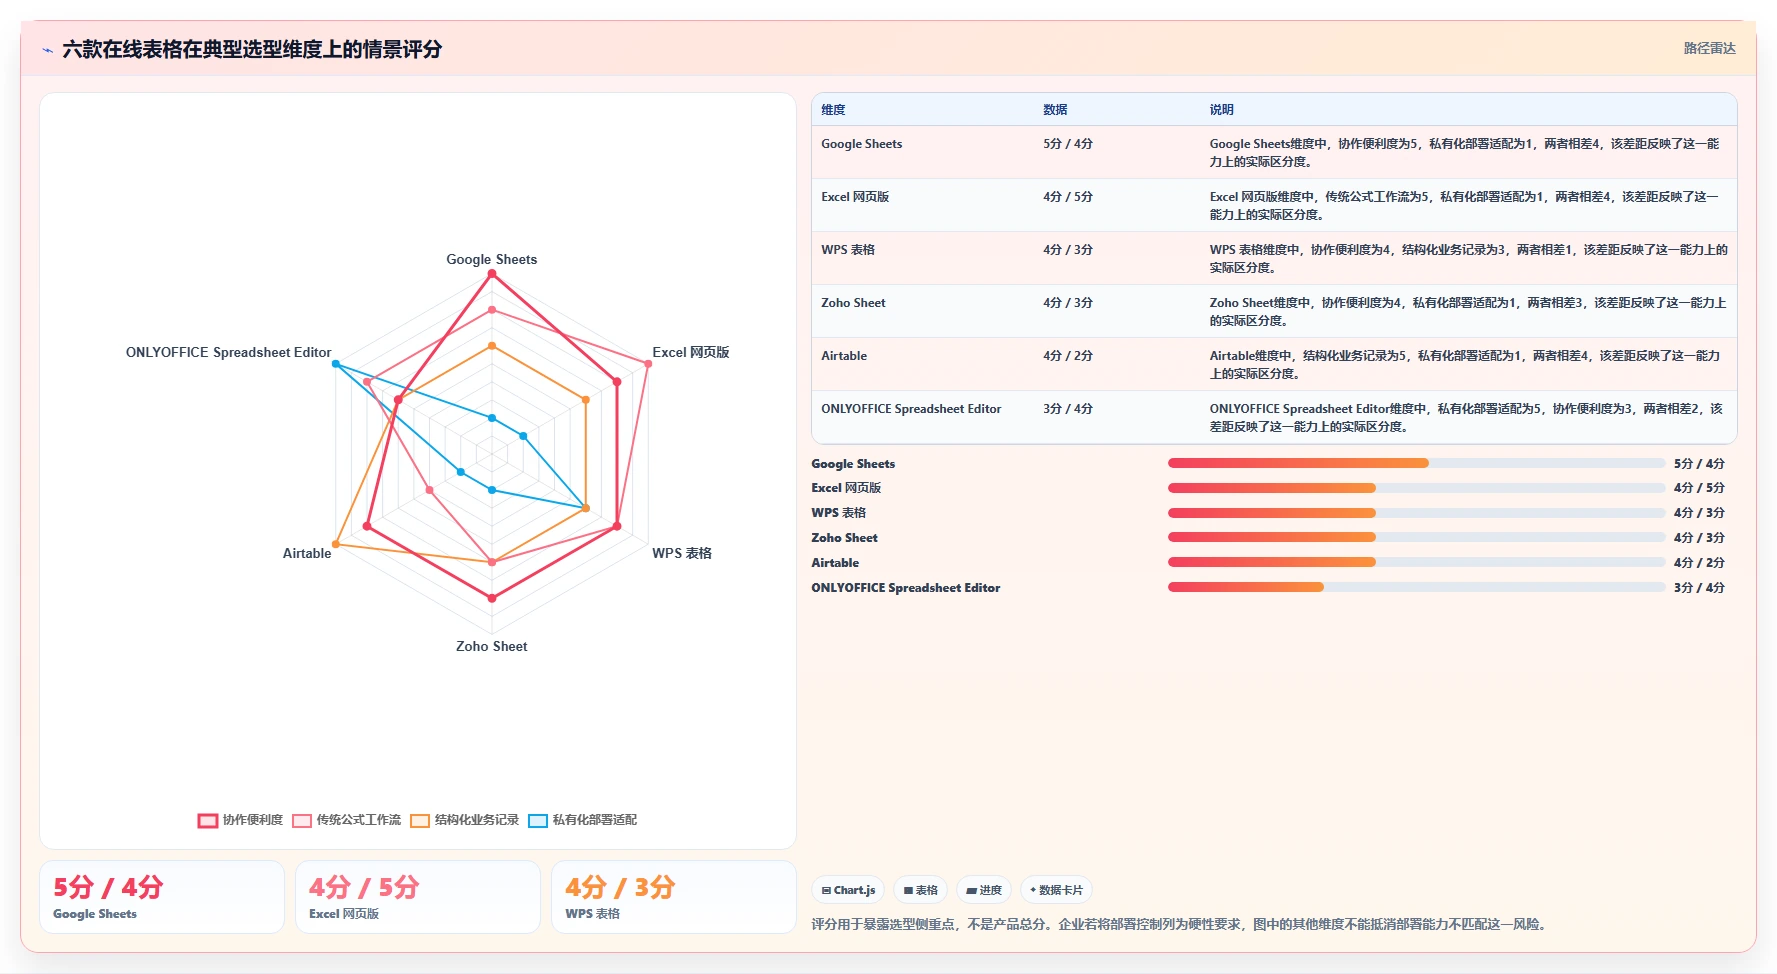Click the 4分 / 2分 score beside Airtable progress bar
1777x974 pixels.
pos(1699,563)
